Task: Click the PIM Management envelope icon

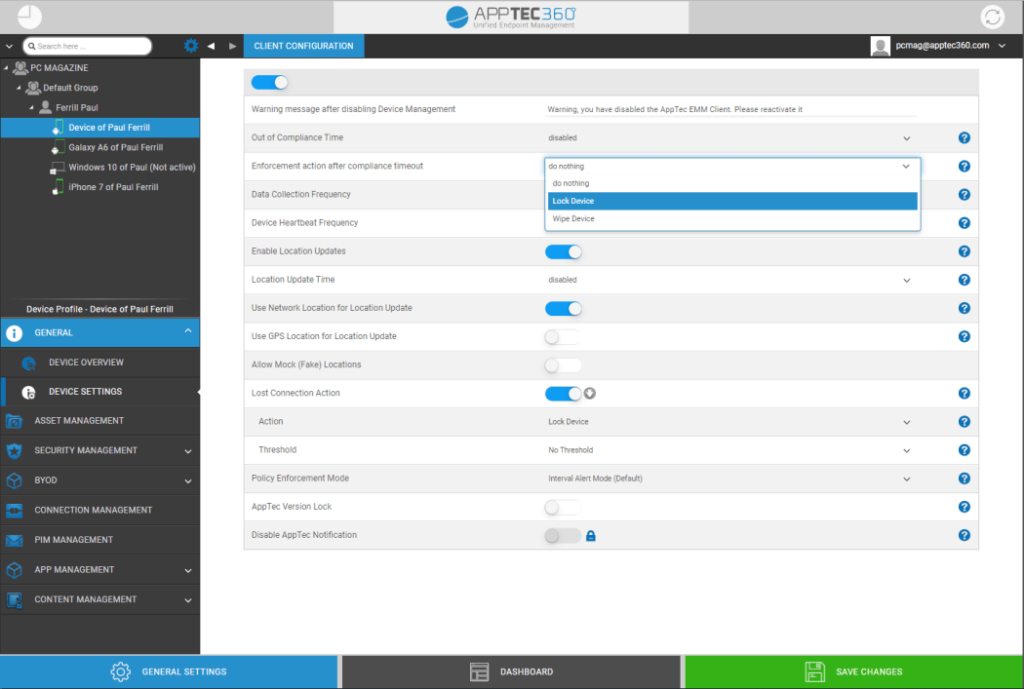Action: (14, 540)
